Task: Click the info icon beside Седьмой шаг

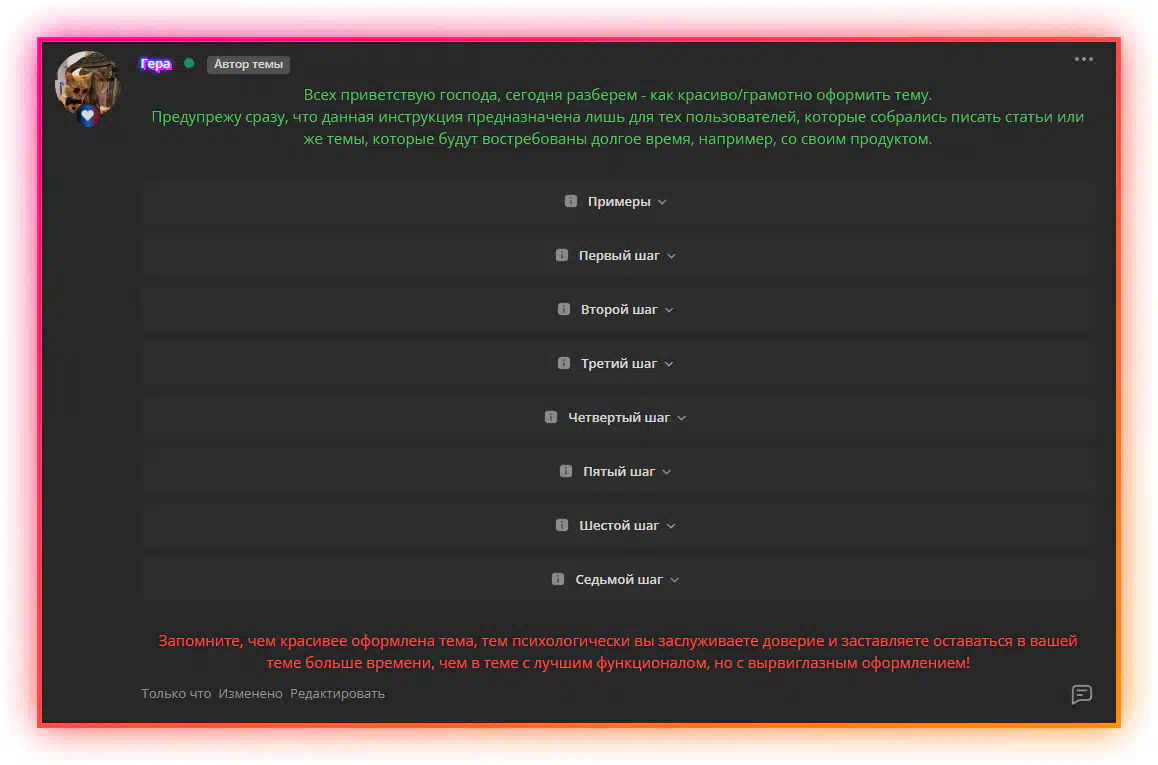Action: tap(558, 579)
